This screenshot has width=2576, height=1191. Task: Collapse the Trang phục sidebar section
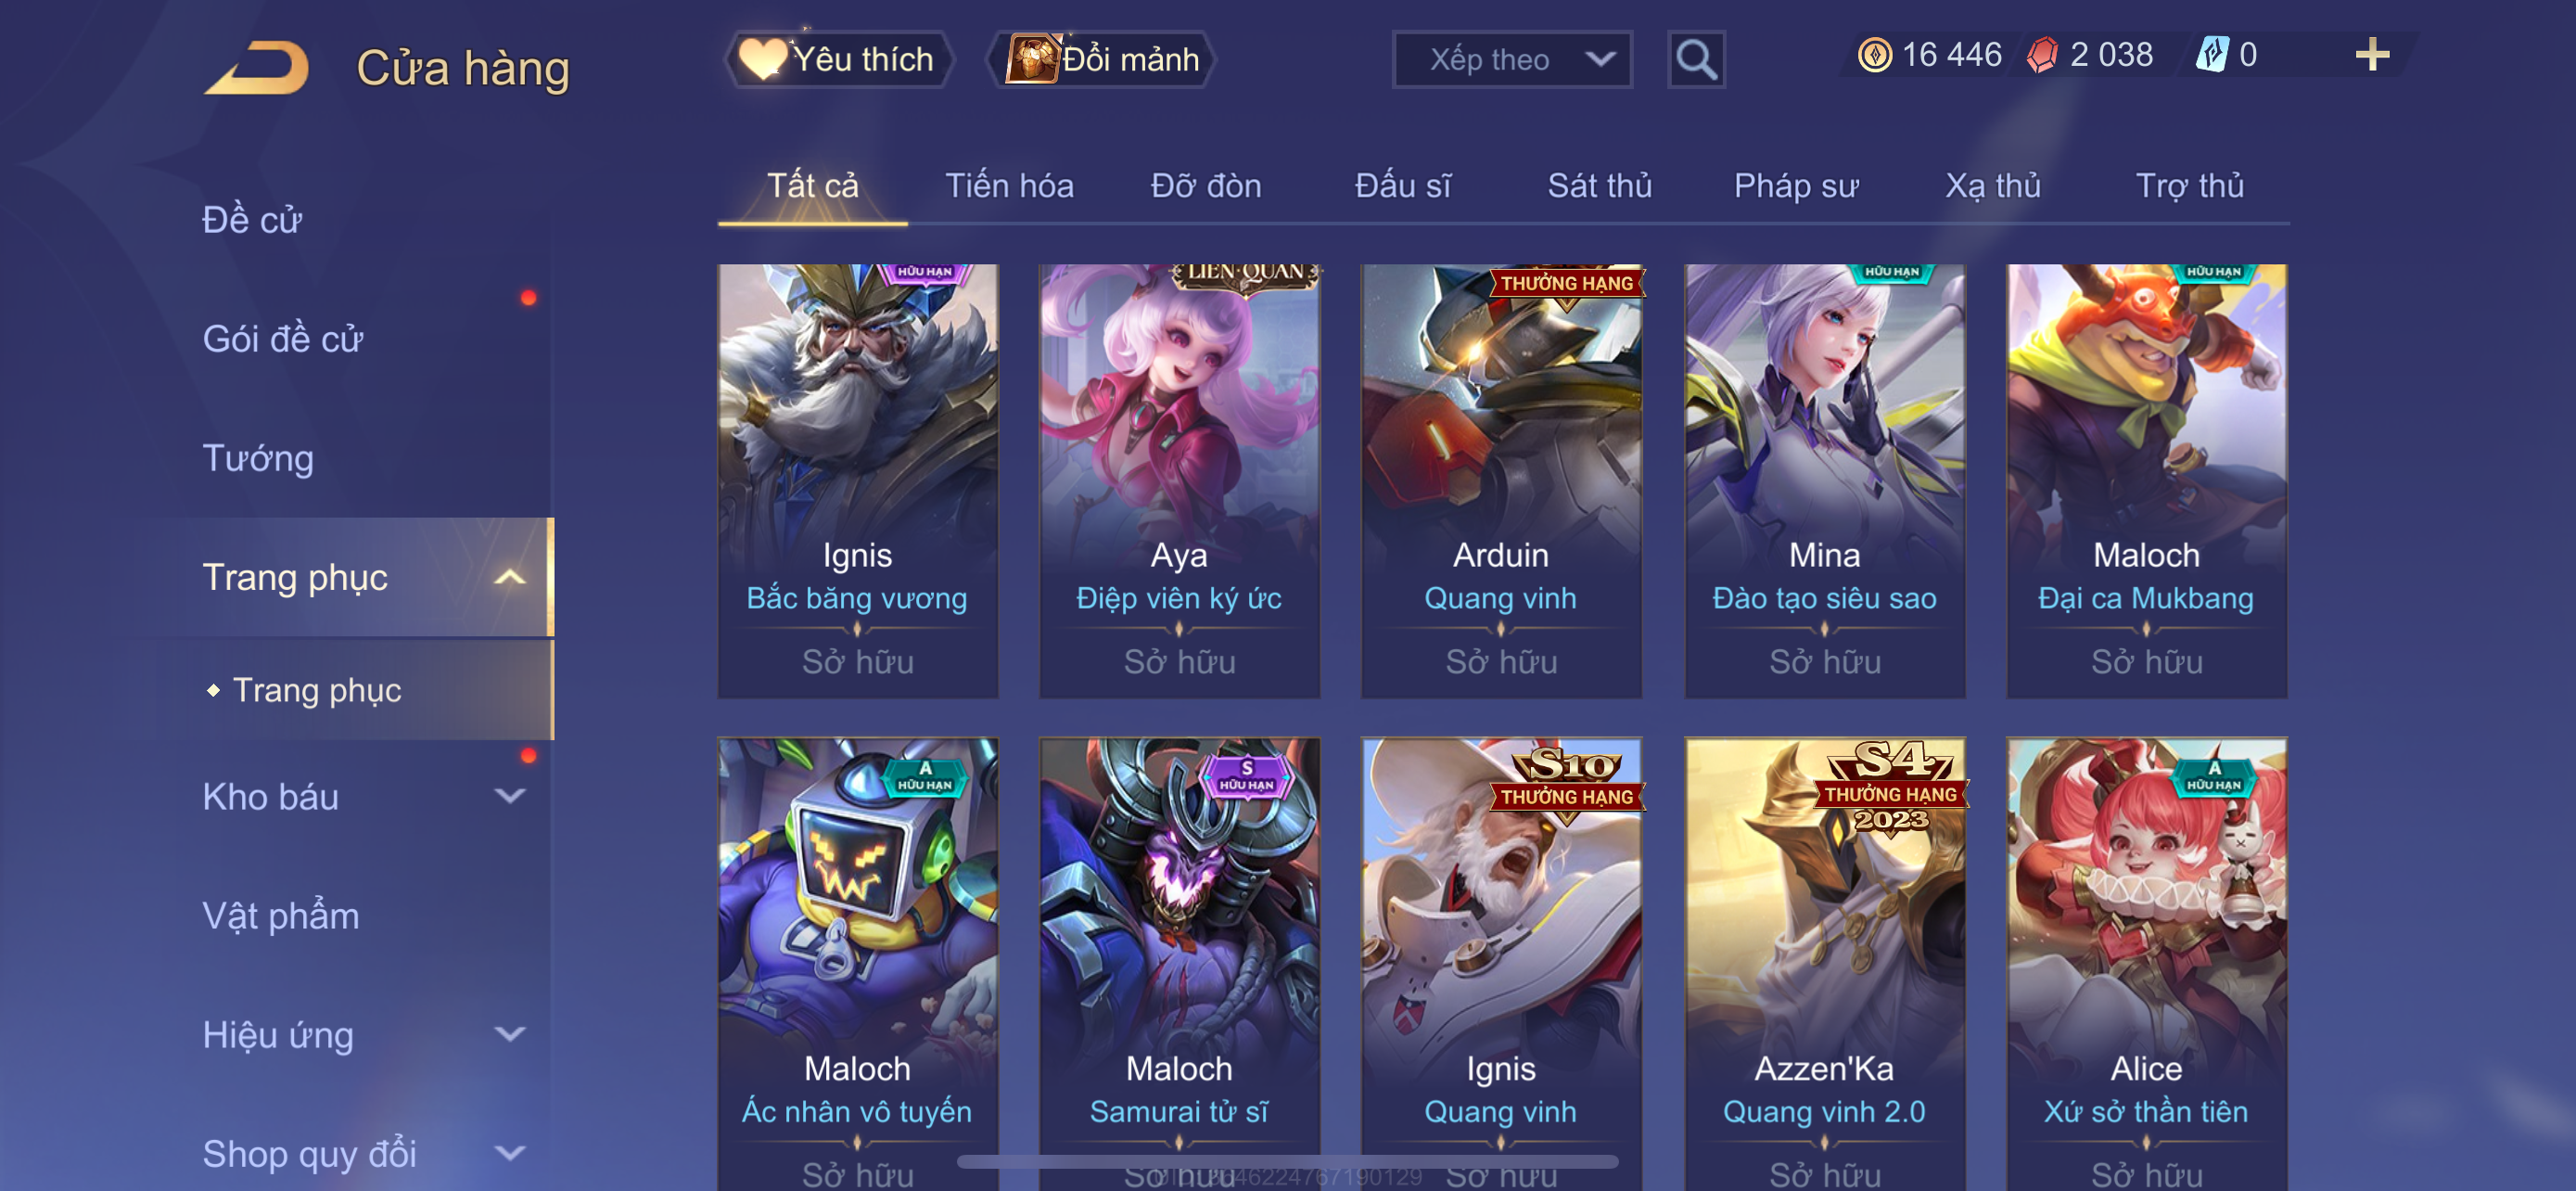pyautogui.click(x=510, y=577)
